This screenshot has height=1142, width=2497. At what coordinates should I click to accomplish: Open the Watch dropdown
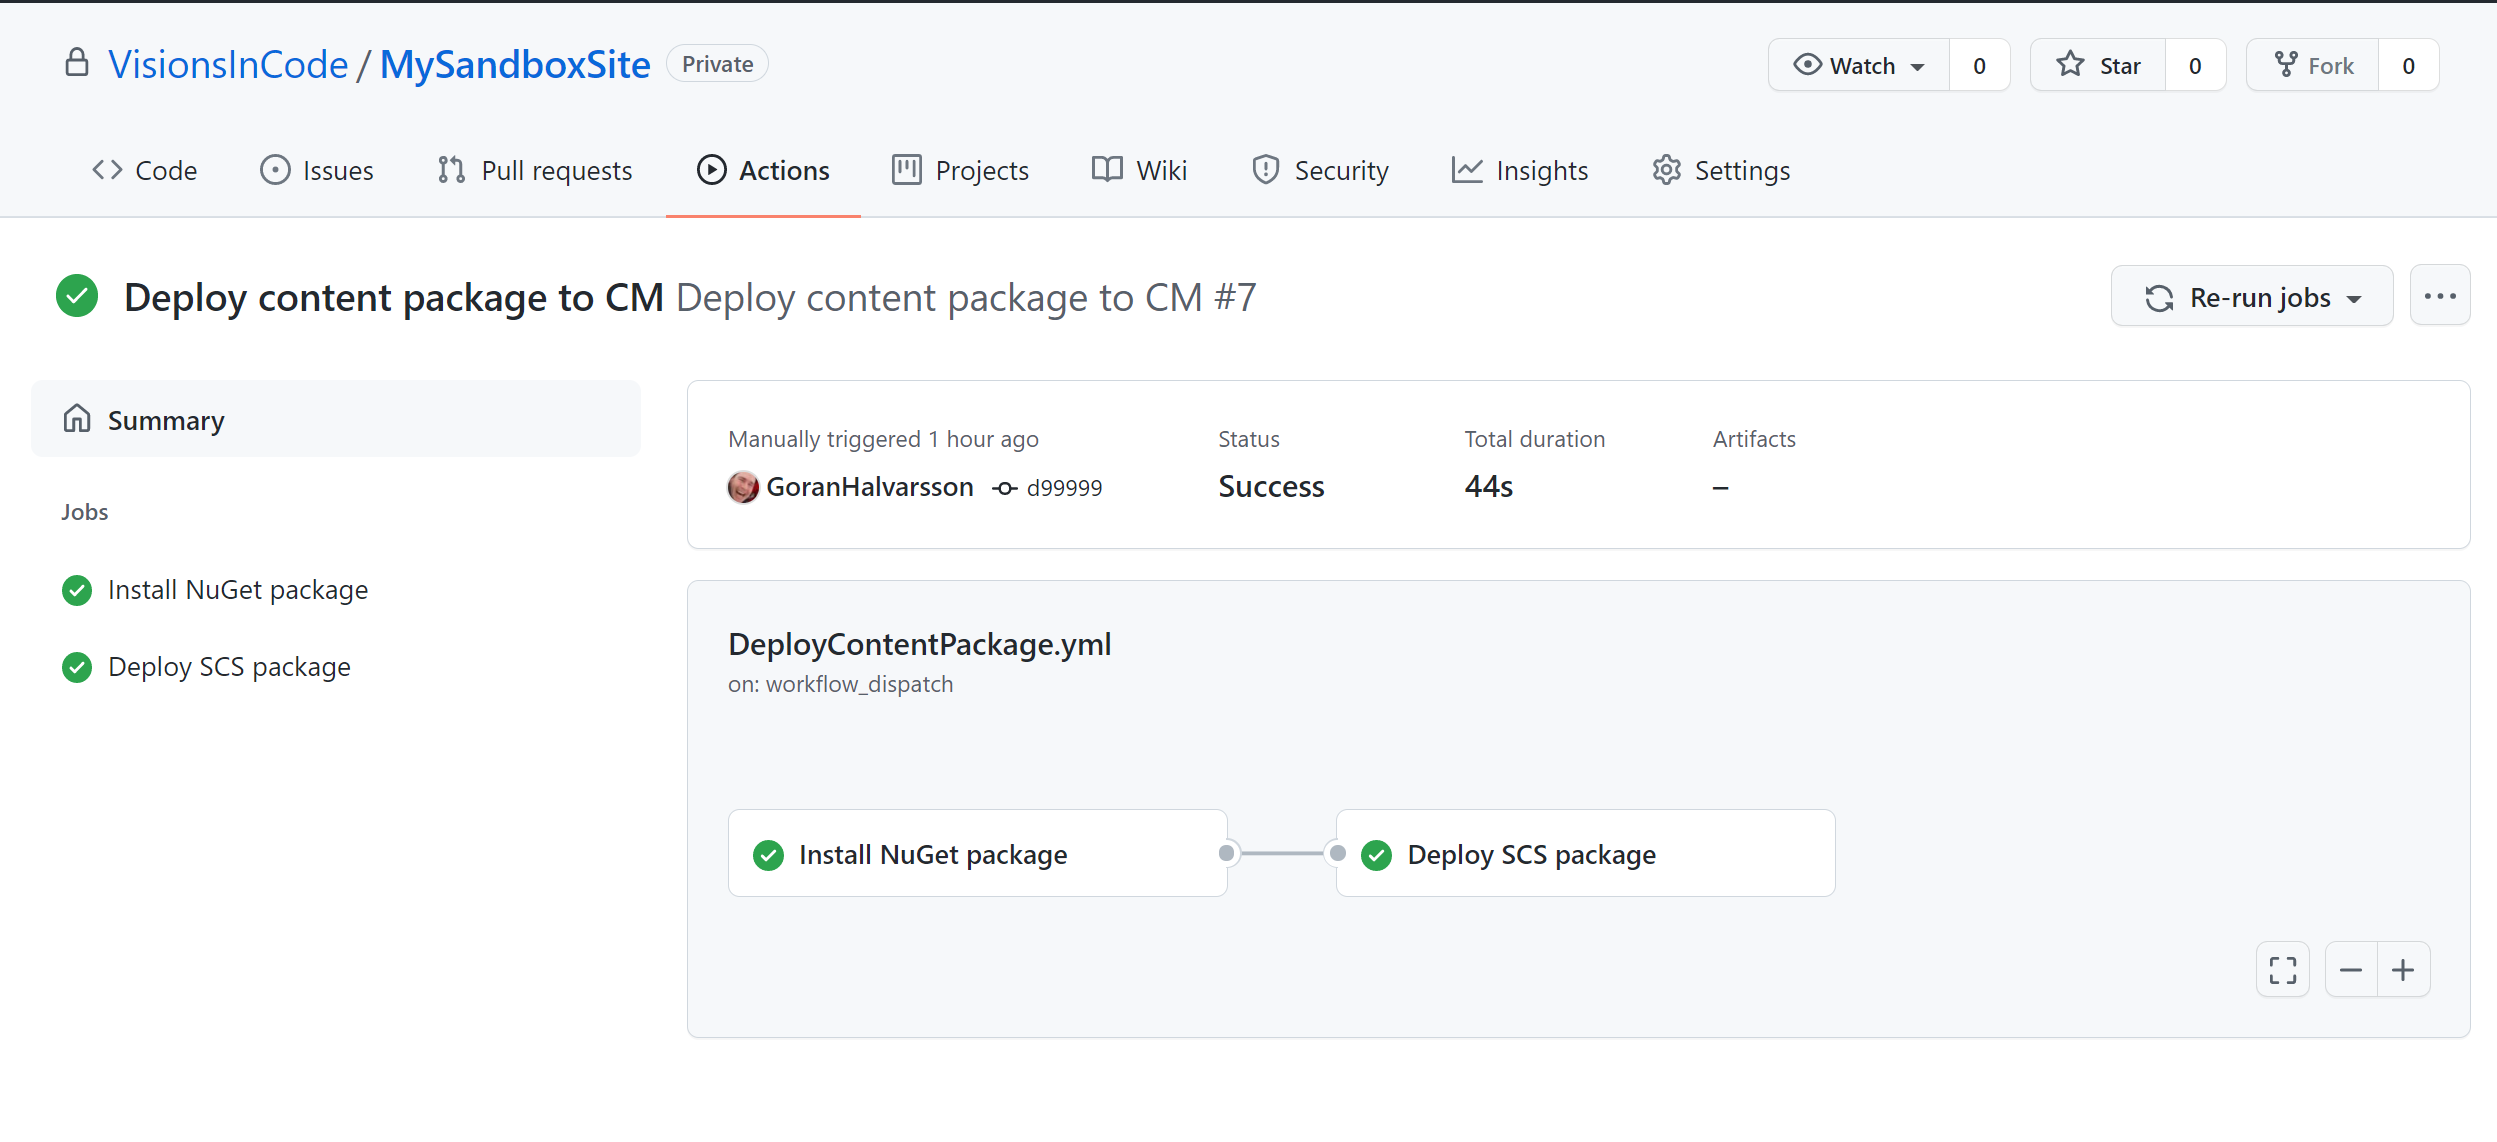[x=1859, y=66]
